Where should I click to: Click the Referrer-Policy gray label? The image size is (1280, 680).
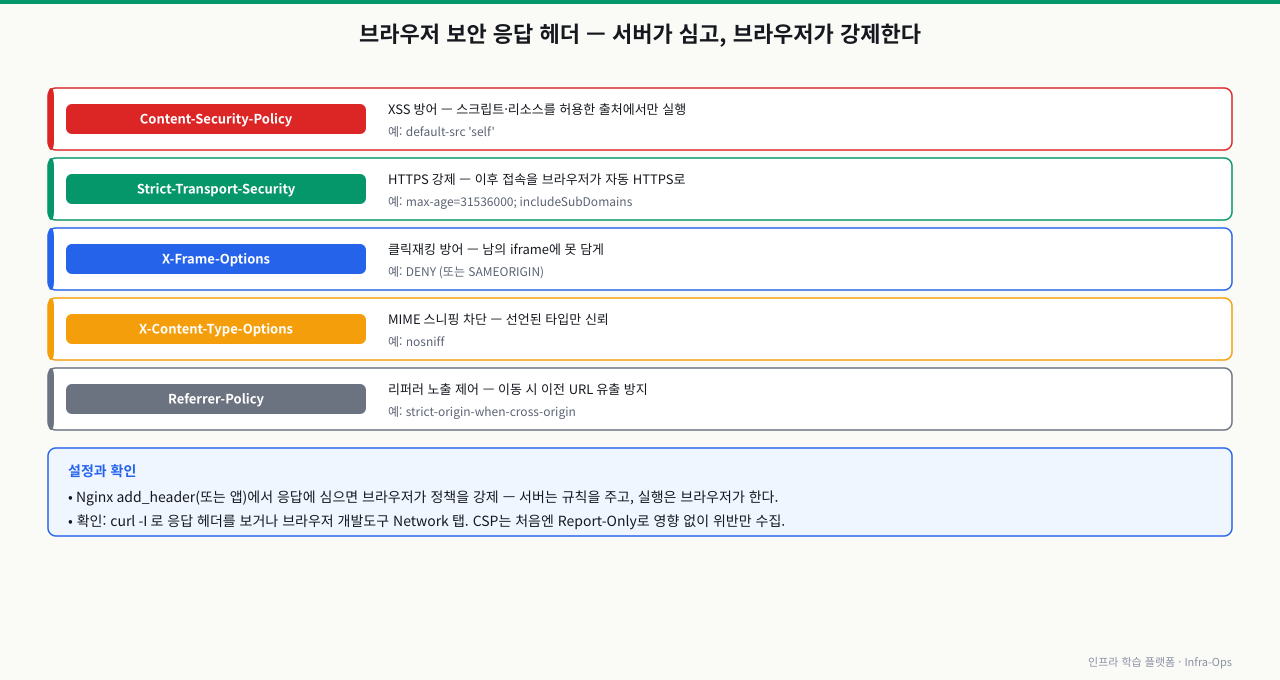coord(216,399)
